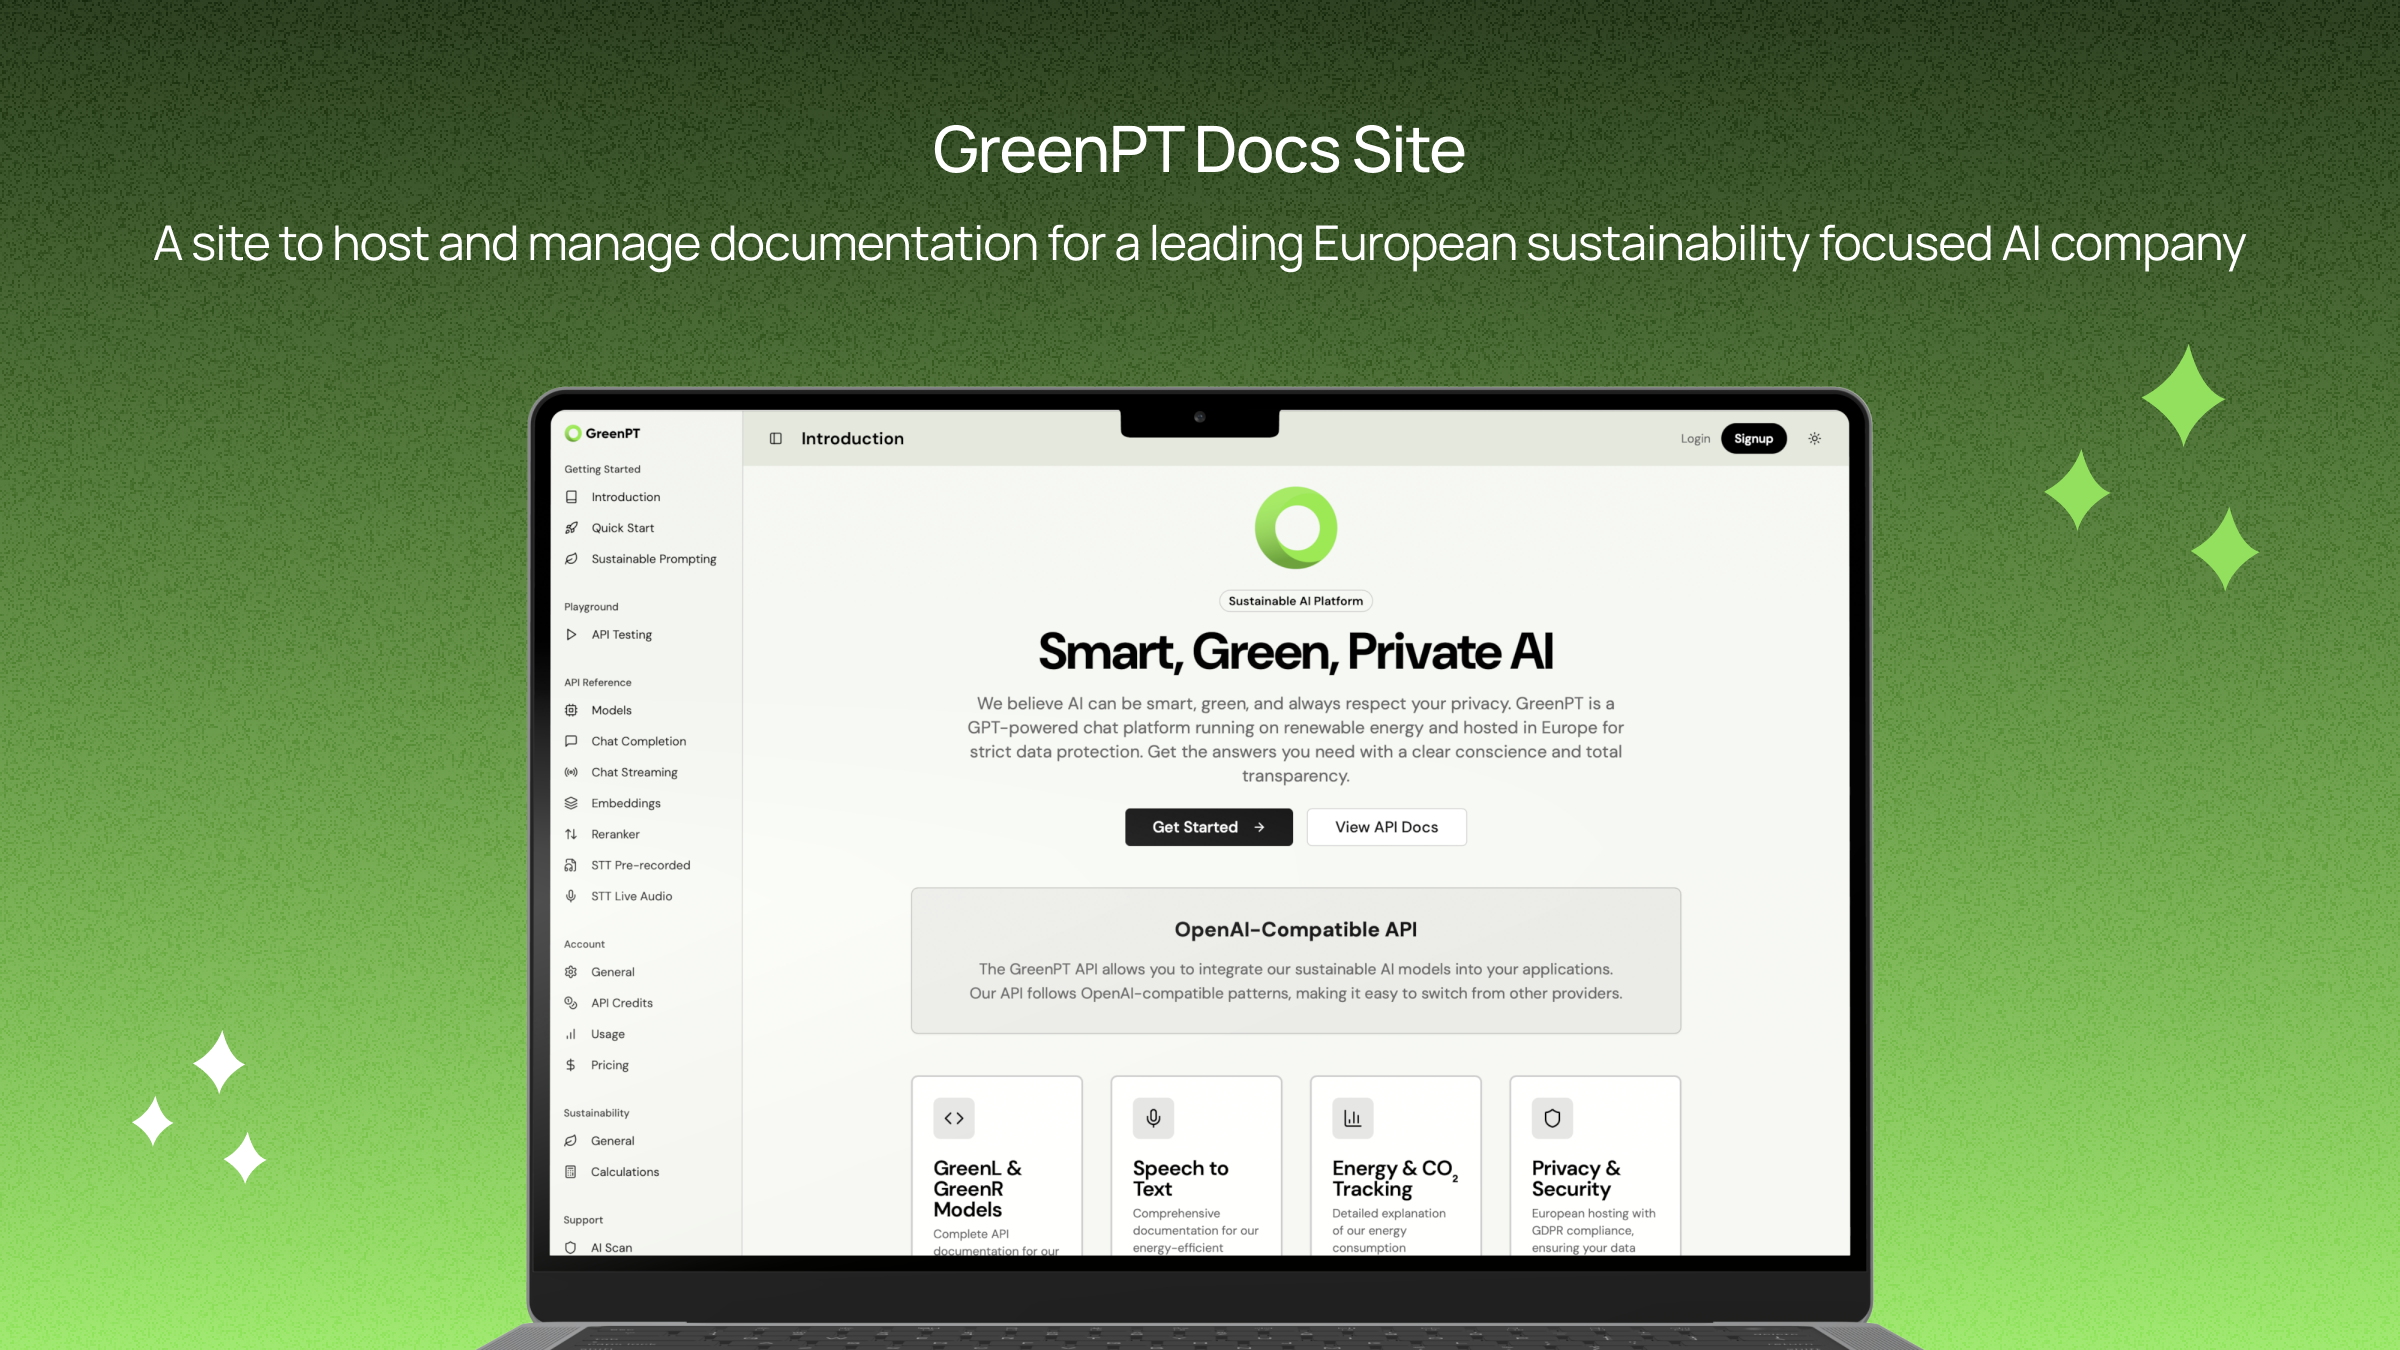Select Quick Start in the navigation
2400x1350 pixels.
pos(622,528)
